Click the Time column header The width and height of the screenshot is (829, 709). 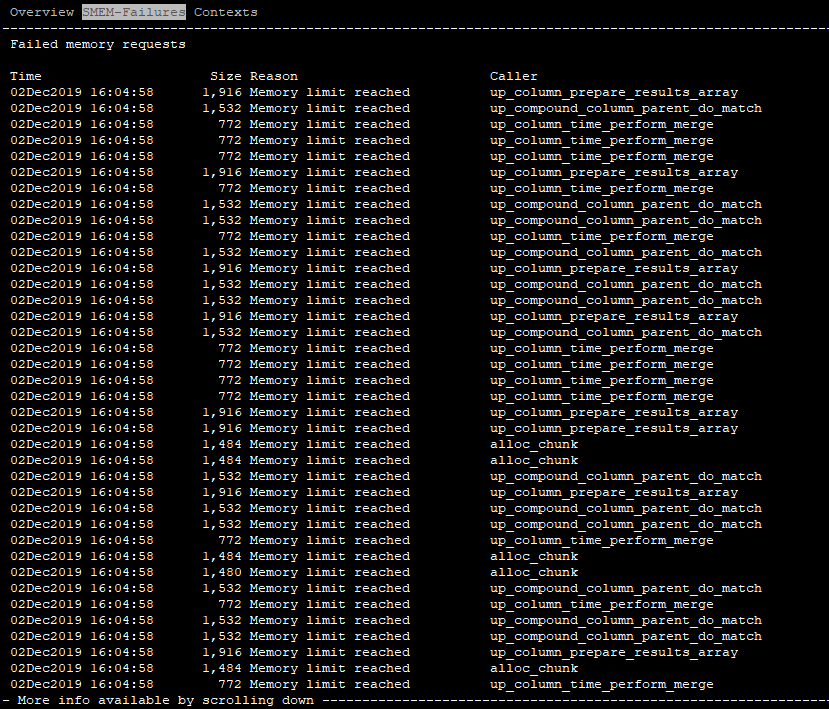pos(26,76)
